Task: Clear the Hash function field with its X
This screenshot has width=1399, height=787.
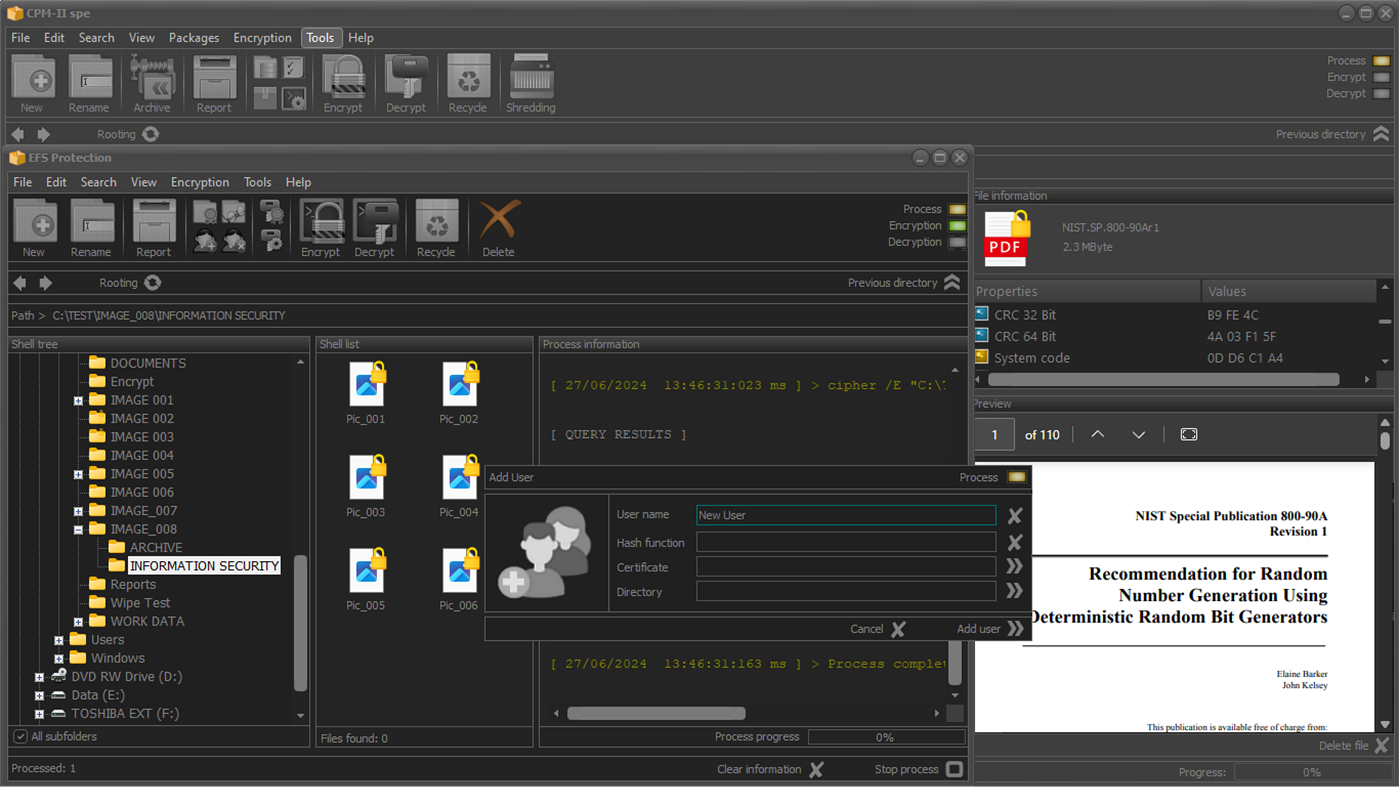Action: pyautogui.click(x=1015, y=542)
